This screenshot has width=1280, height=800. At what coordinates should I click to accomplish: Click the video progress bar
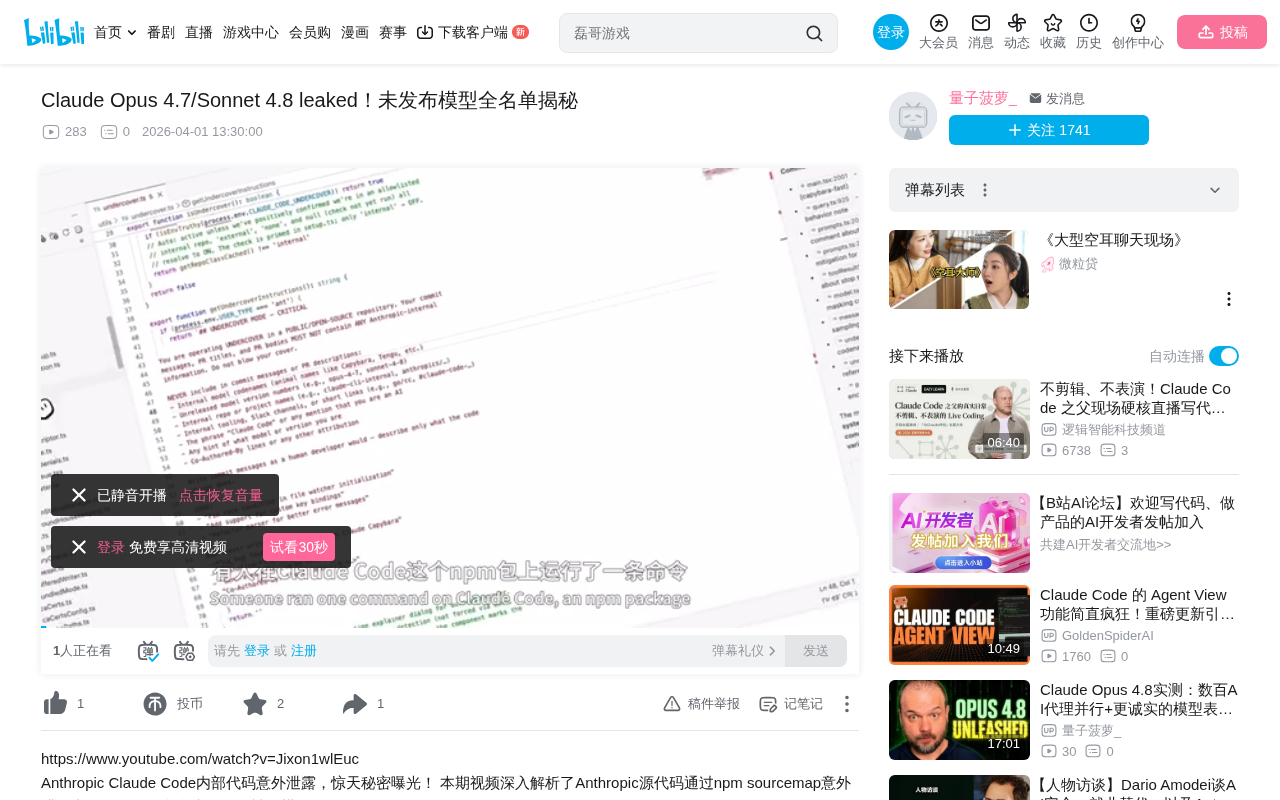450,627
